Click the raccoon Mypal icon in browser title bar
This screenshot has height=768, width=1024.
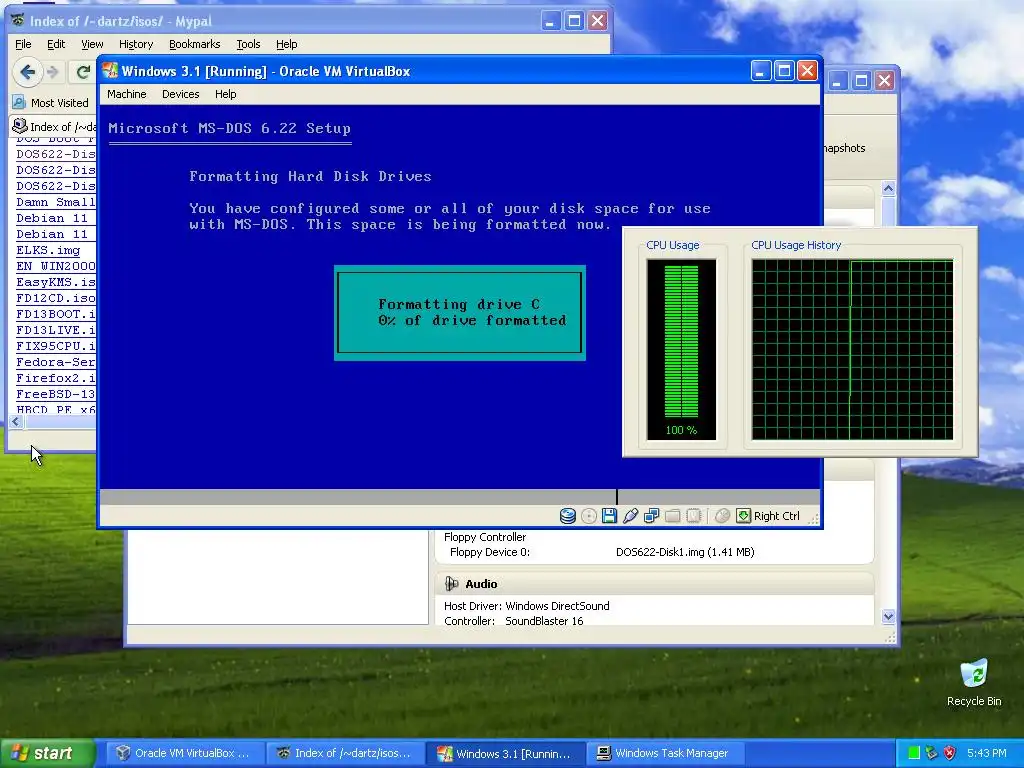(18, 20)
